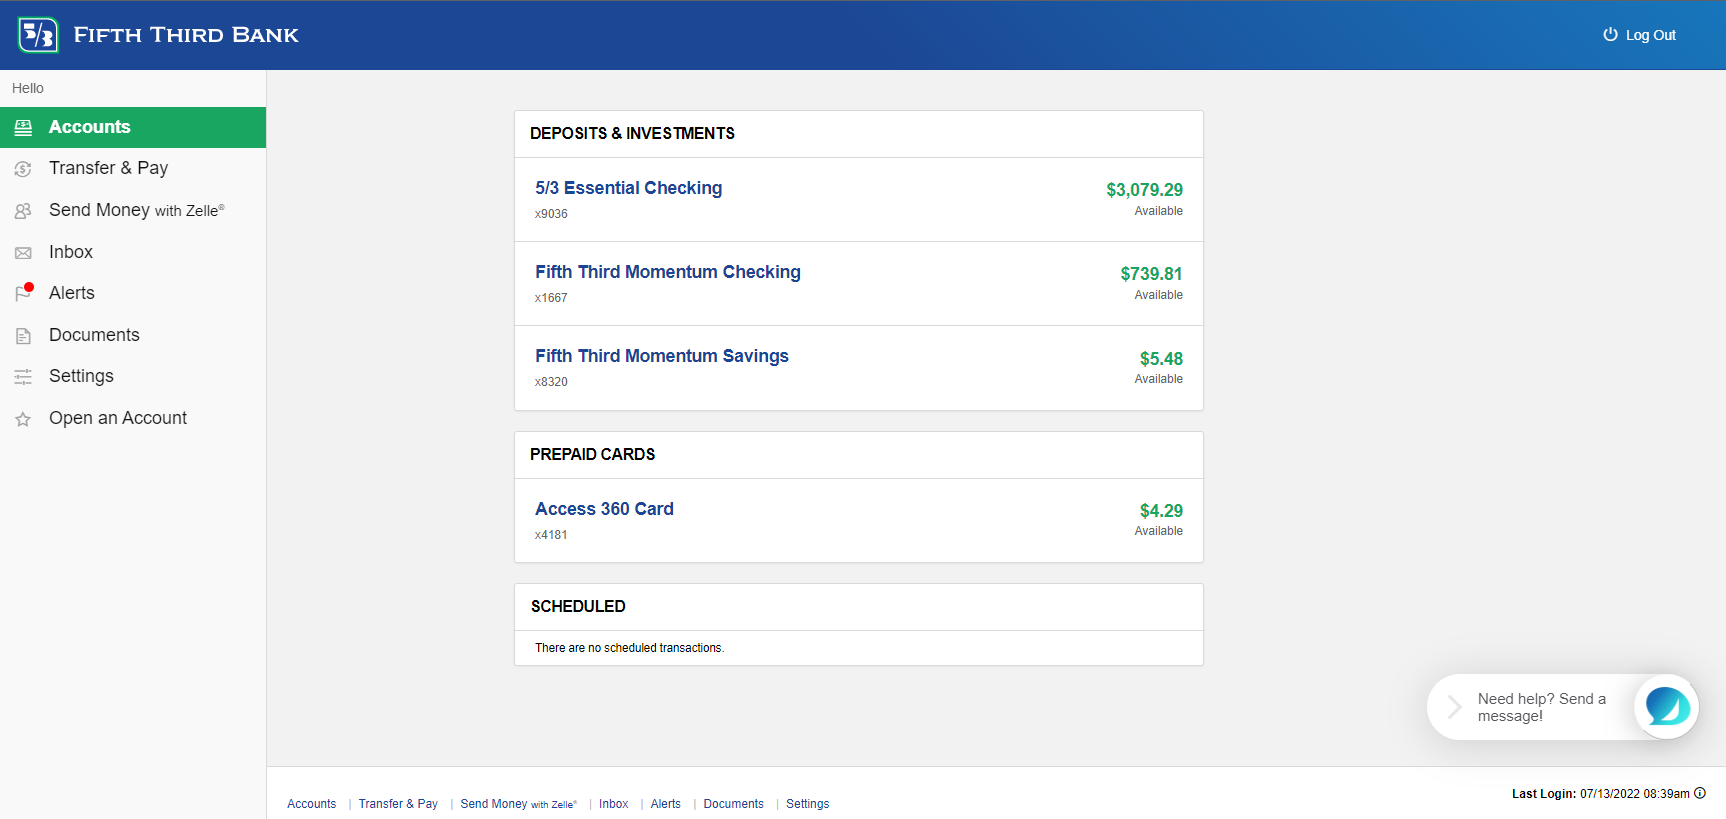Click the footer Send Money with Zelle link
1726x819 pixels.
(x=518, y=804)
